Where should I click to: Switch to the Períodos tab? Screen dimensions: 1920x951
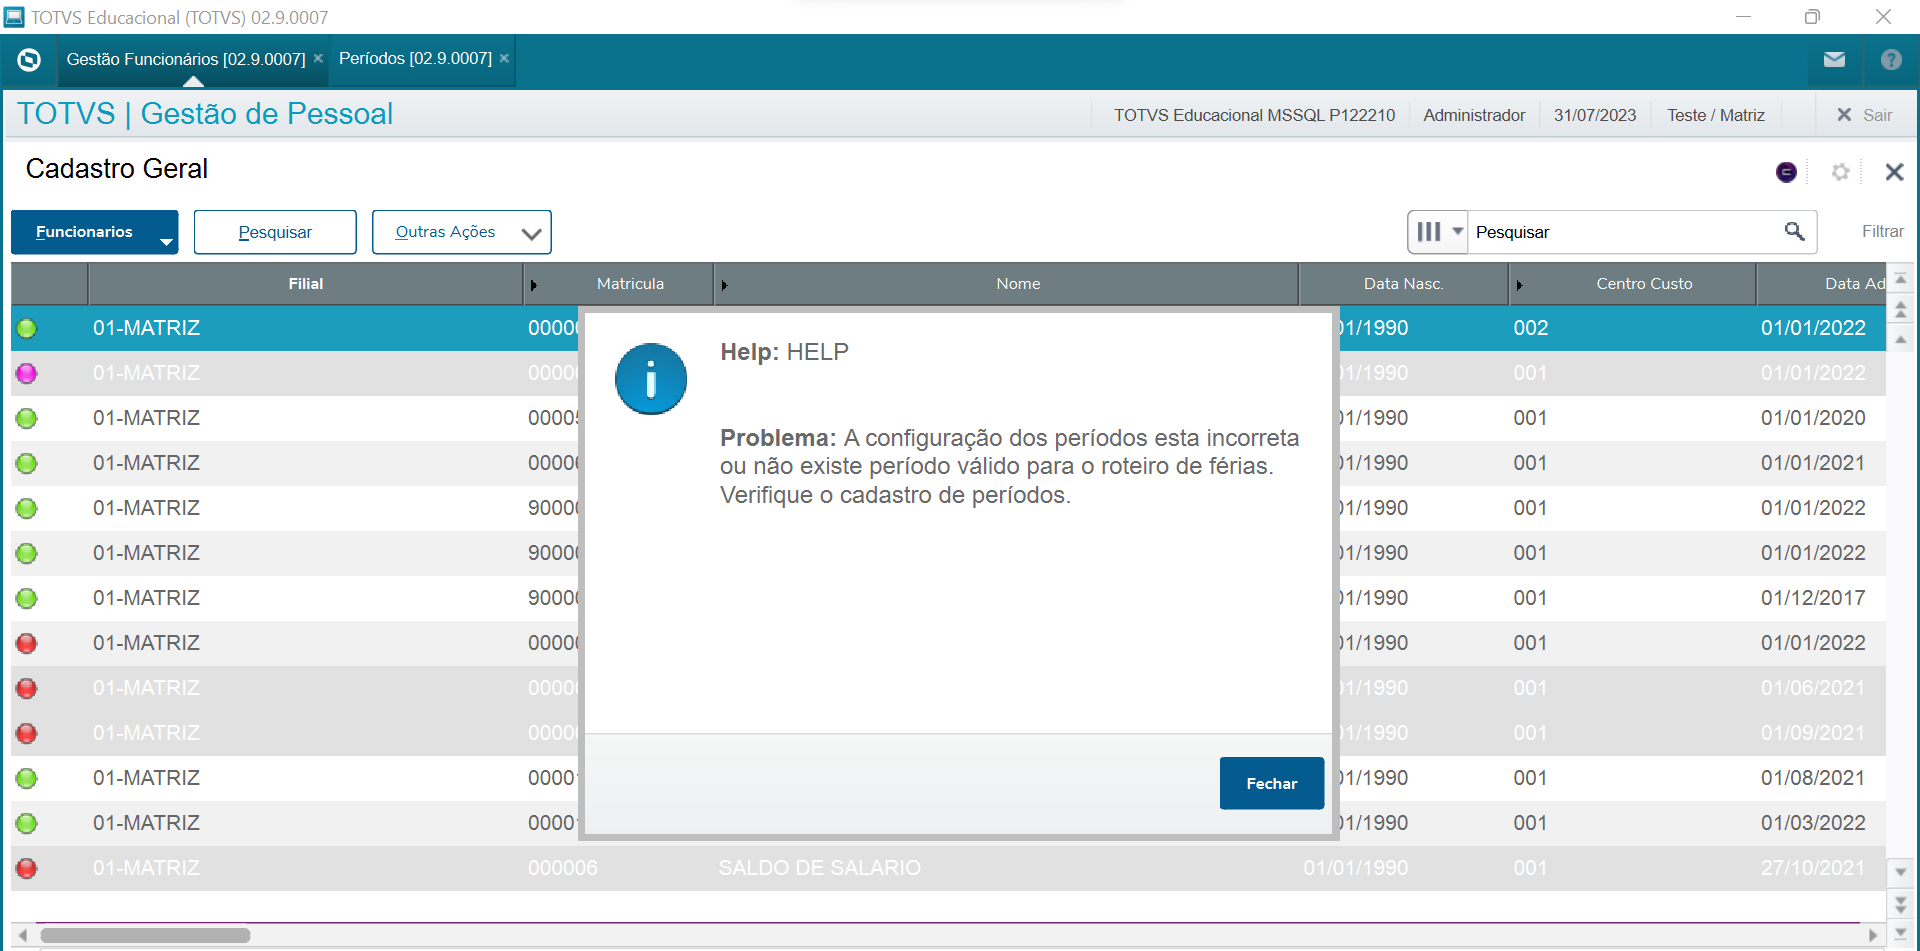413,58
